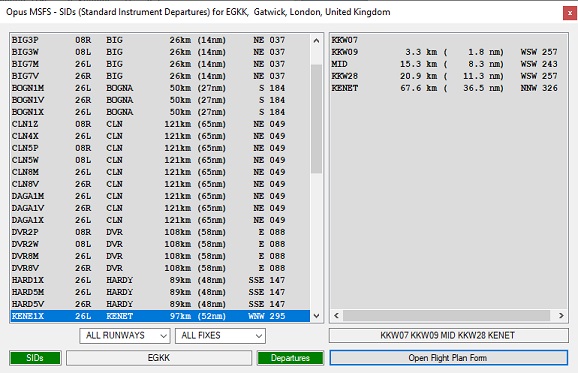578x373 pixels.
Task: Click the SID list vertical scrollbar thumb
Action: pos(316,119)
